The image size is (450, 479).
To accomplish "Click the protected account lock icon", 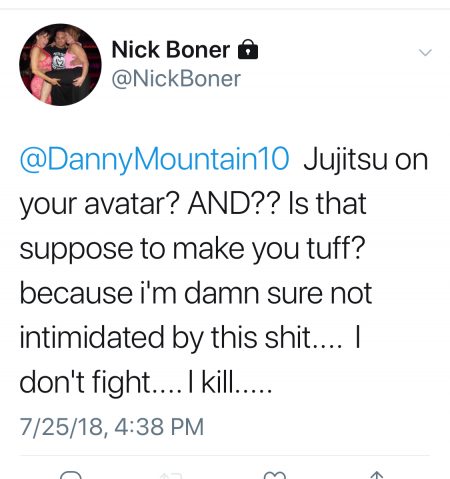I will (x=247, y=49).
